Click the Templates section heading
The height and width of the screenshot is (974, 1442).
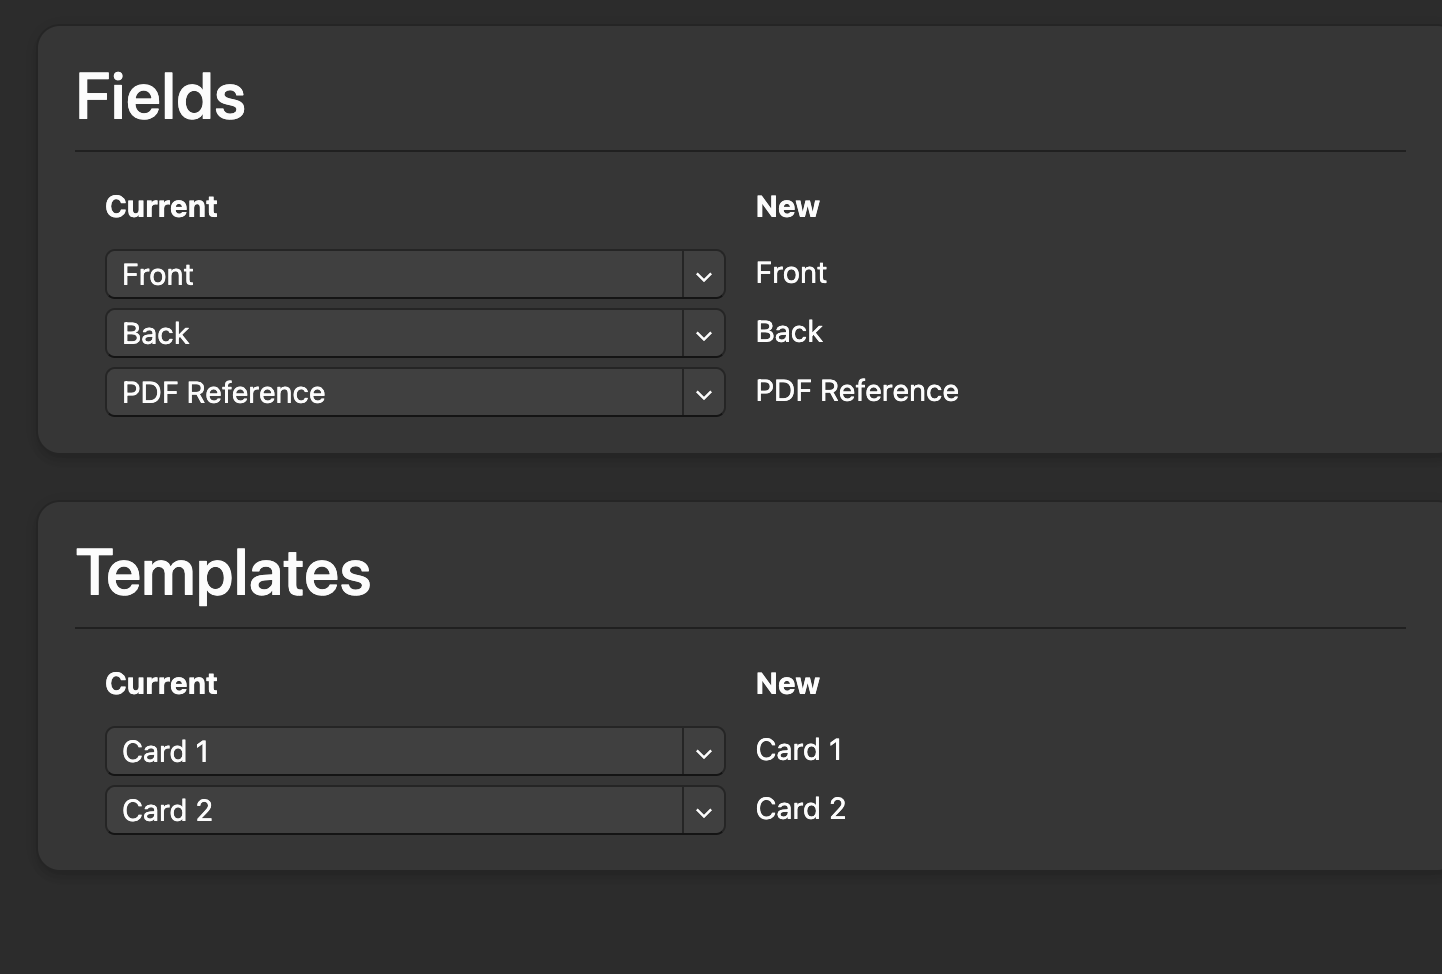pyautogui.click(x=223, y=573)
